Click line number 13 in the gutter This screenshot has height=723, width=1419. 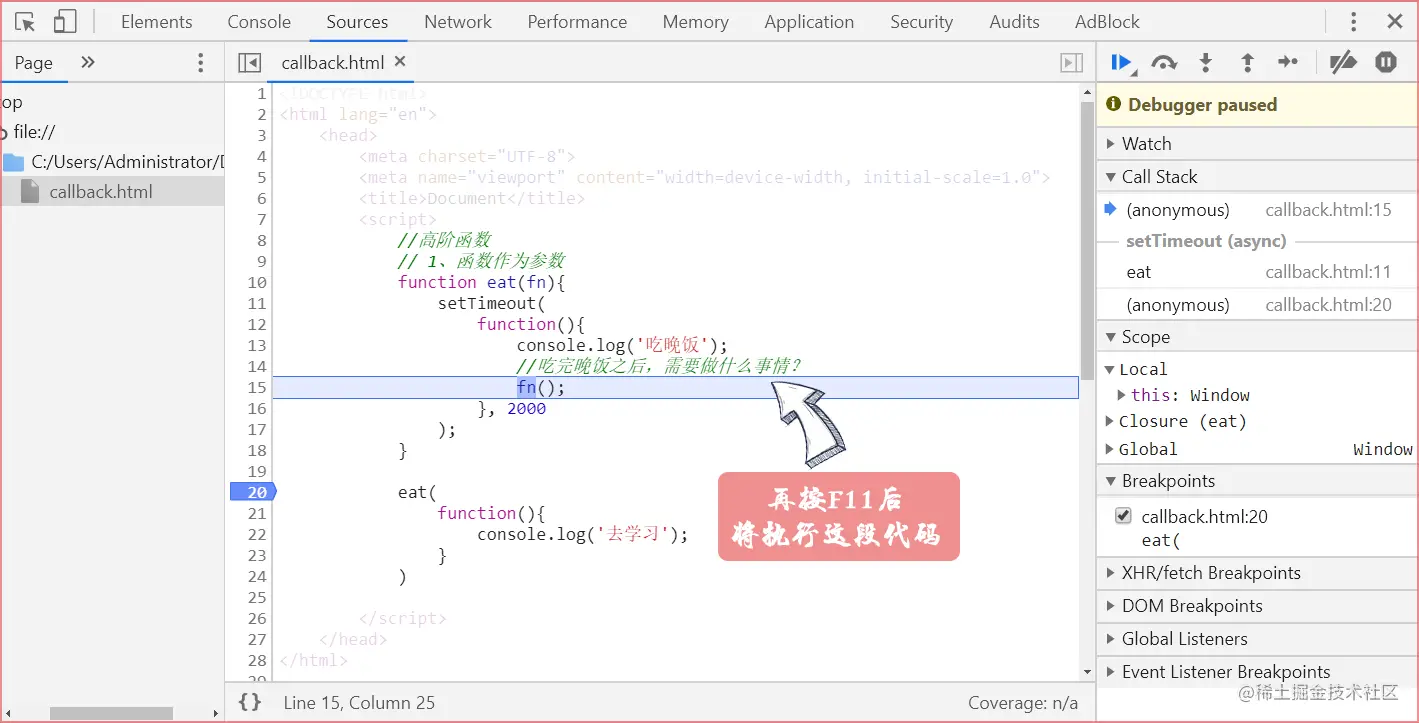point(257,345)
